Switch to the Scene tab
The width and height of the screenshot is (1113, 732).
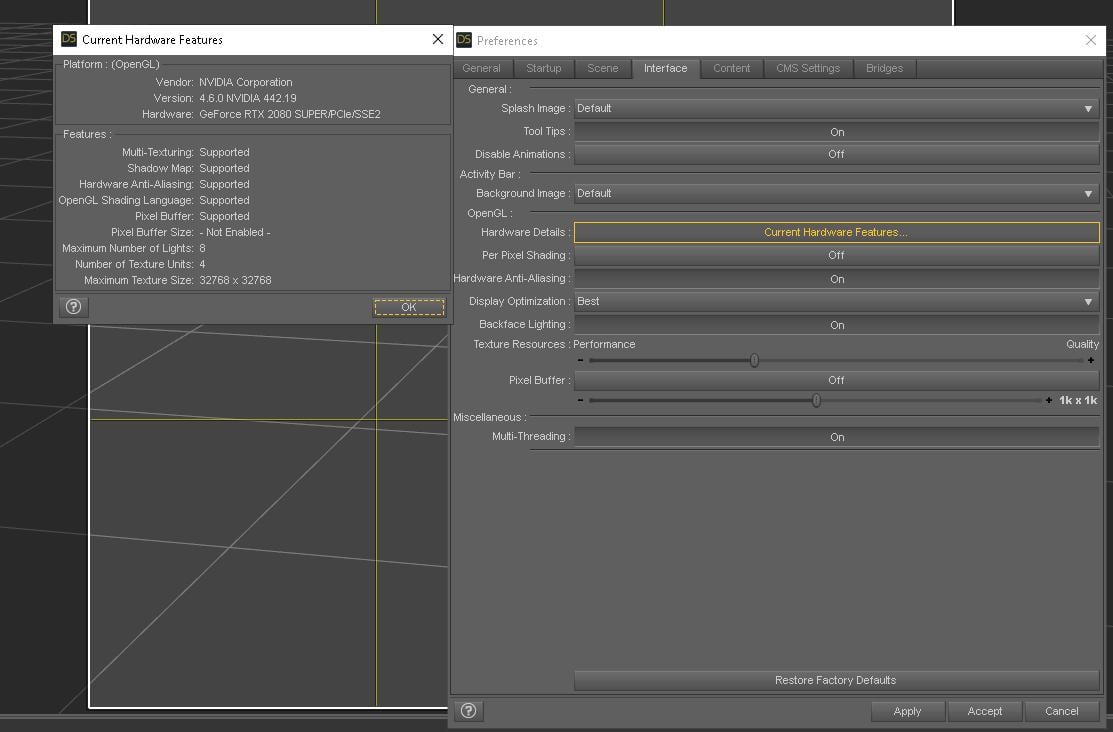pos(603,68)
